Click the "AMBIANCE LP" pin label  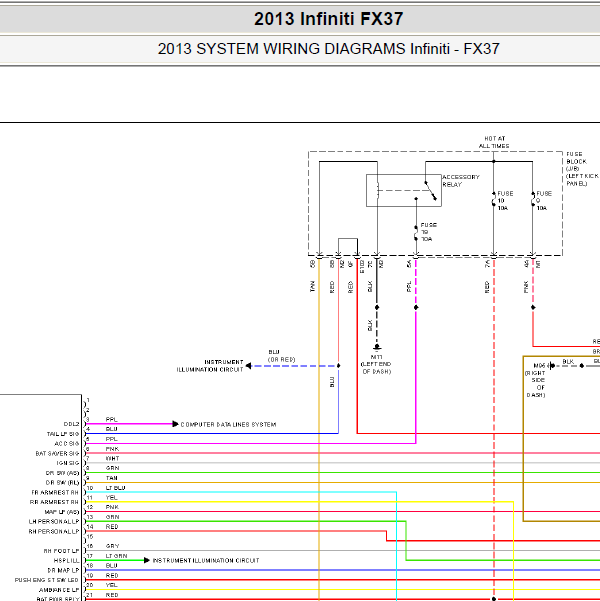tap(59, 590)
